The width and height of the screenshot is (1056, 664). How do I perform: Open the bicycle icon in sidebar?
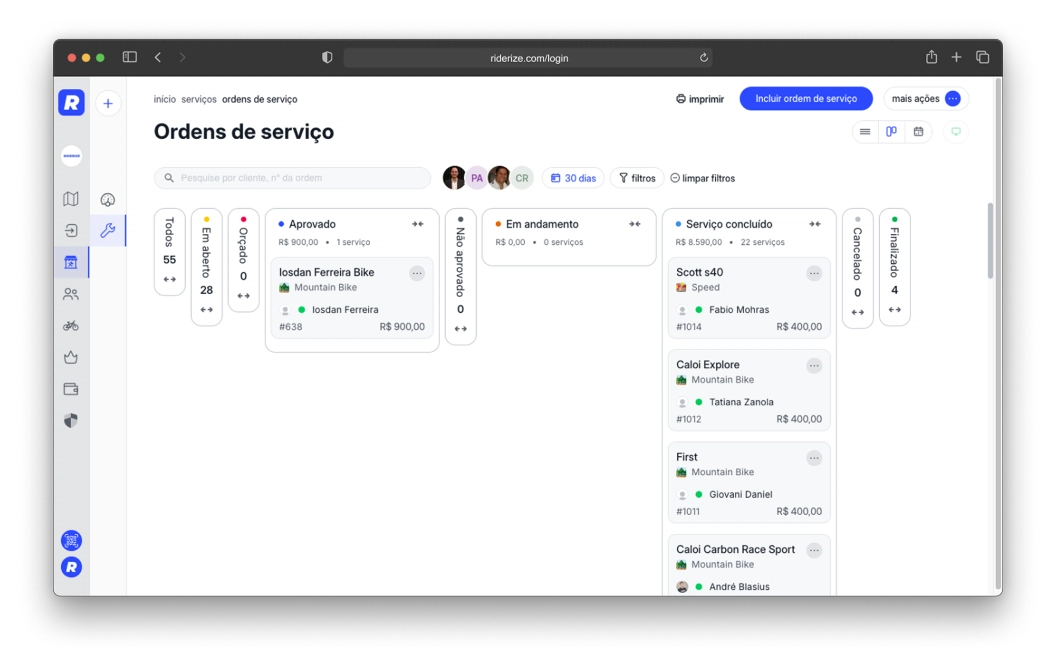[x=71, y=326]
